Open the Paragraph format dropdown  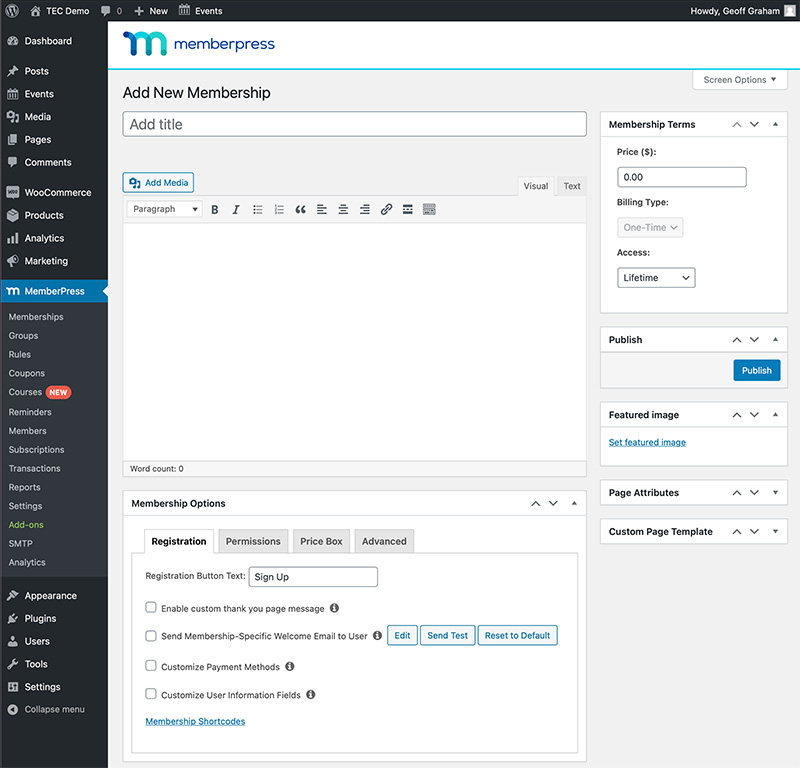[x=164, y=209]
